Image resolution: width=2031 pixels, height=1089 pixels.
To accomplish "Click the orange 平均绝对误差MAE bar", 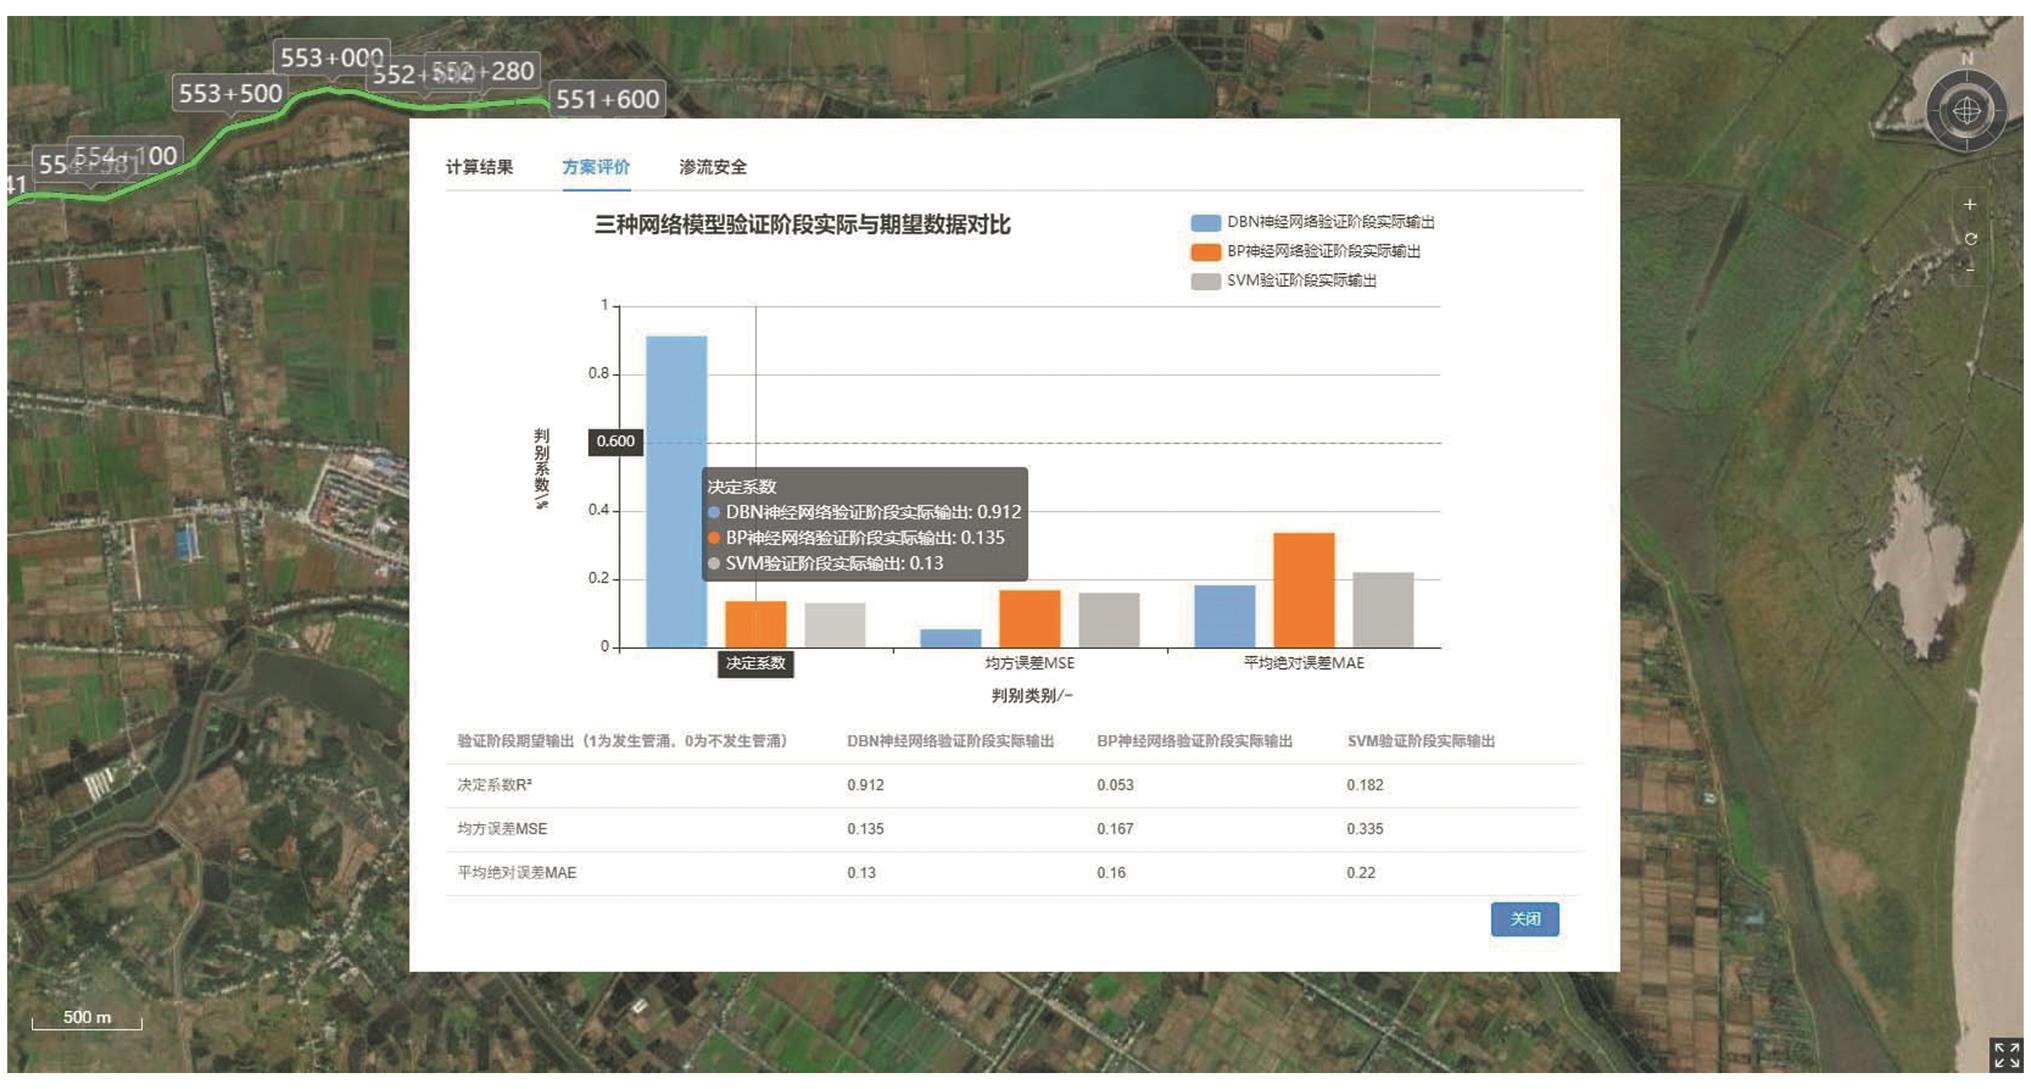I will [x=1303, y=590].
